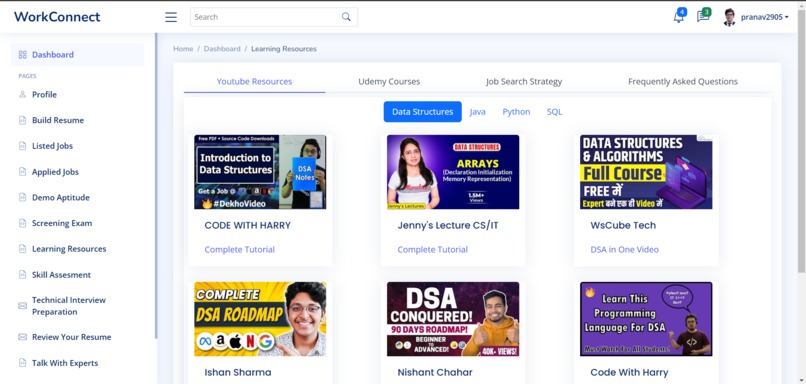Click the Code With Harry bottom card title
The height and width of the screenshot is (384, 806).
[629, 372]
